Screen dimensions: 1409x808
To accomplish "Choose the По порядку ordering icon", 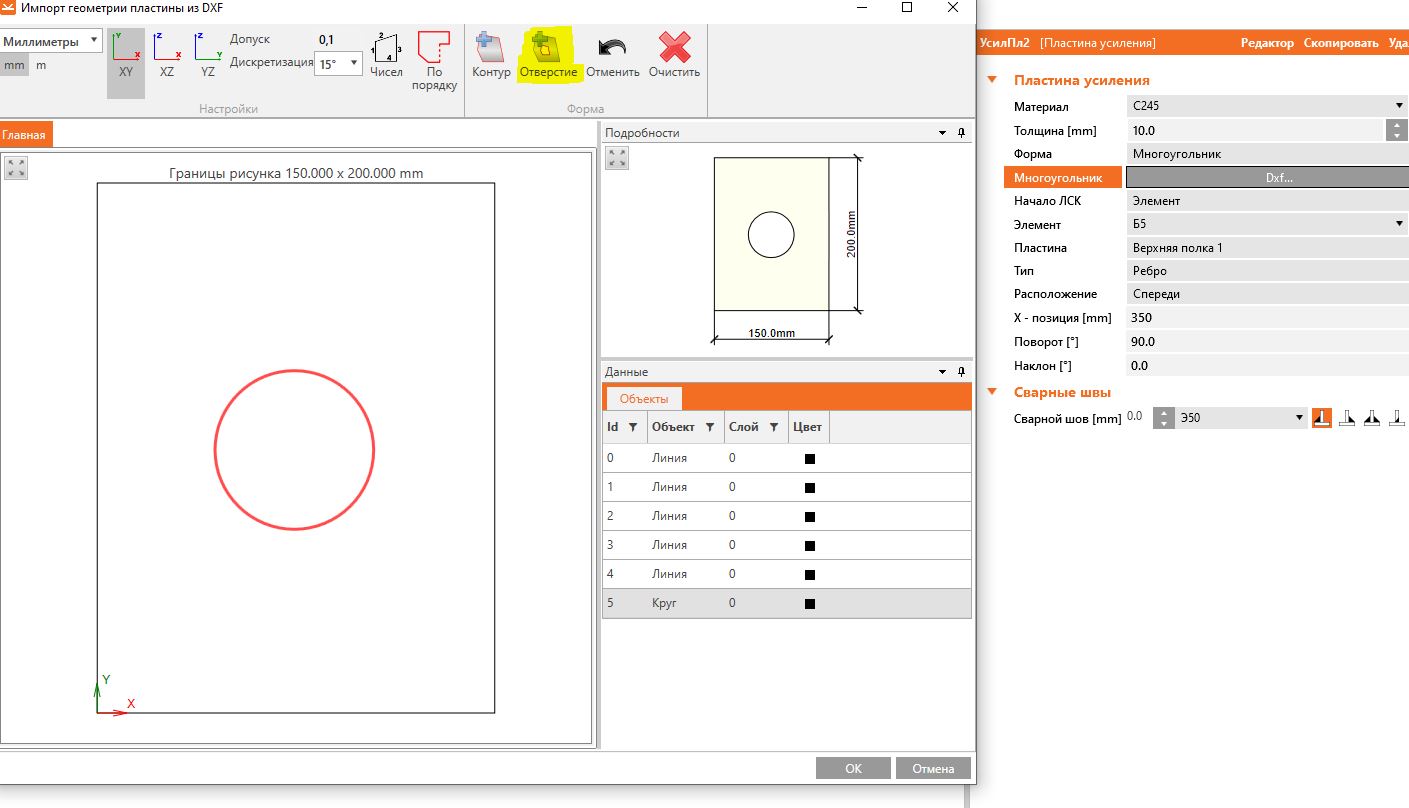I will (x=434, y=58).
